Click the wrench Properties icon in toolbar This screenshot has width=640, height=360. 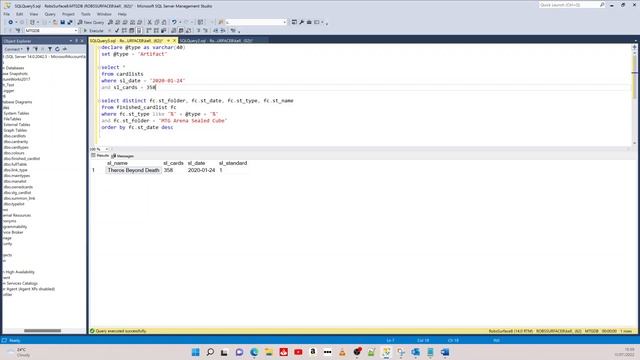(x=302, y=22)
